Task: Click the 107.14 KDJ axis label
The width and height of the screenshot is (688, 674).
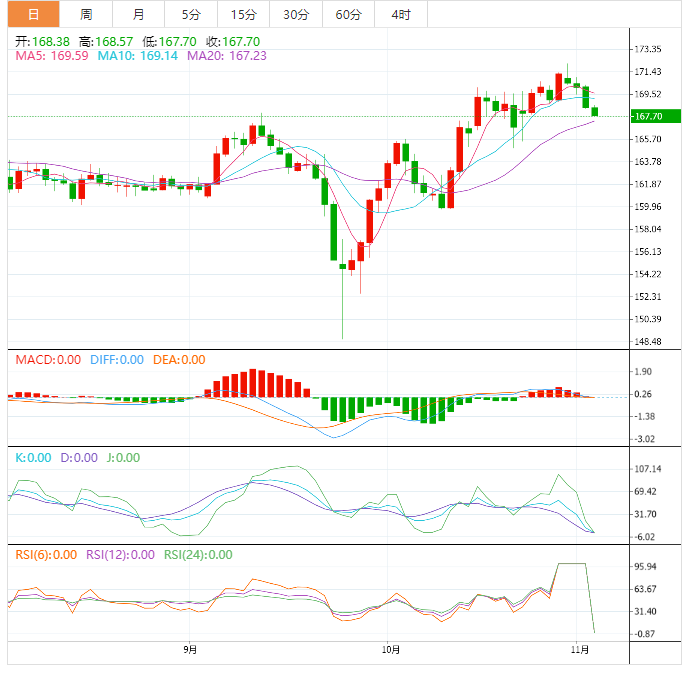Action: pyautogui.click(x=648, y=469)
